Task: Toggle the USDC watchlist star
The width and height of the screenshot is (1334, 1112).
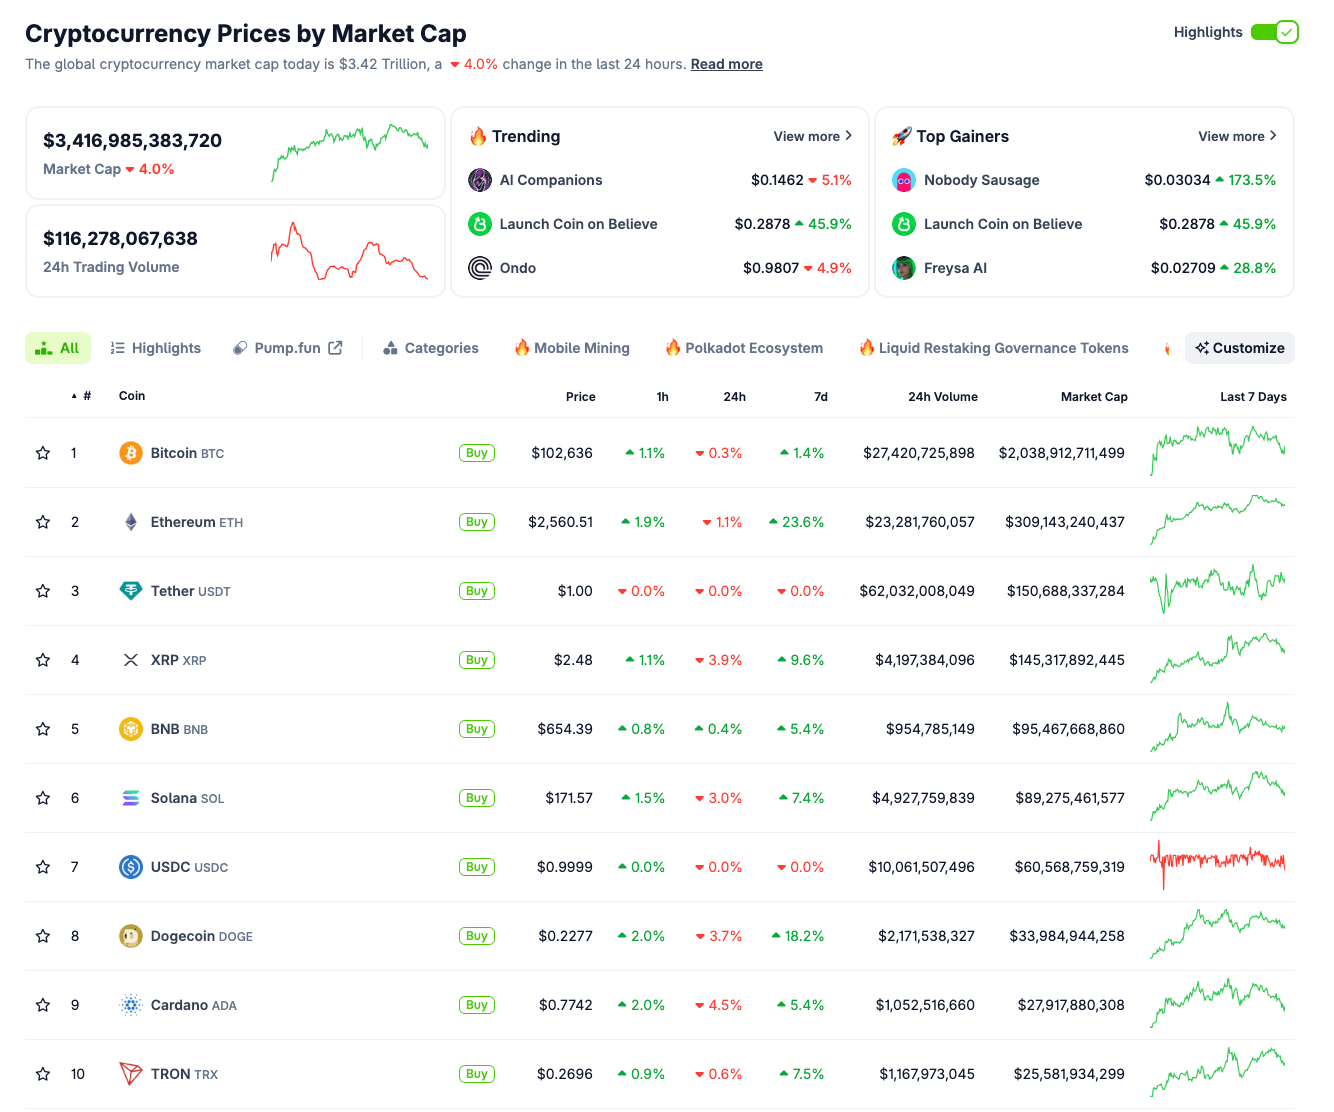Action: click(x=43, y=867)
